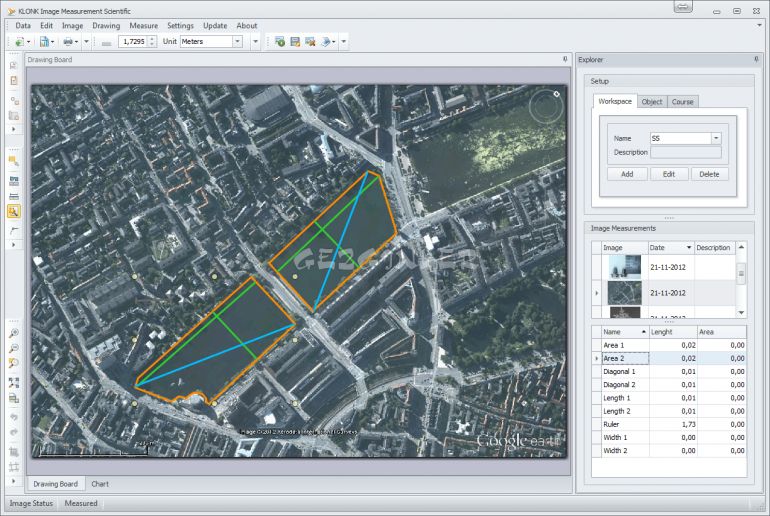Click the ruler scale icon beside 1,7295
The image size is (770, 516).
107,43
